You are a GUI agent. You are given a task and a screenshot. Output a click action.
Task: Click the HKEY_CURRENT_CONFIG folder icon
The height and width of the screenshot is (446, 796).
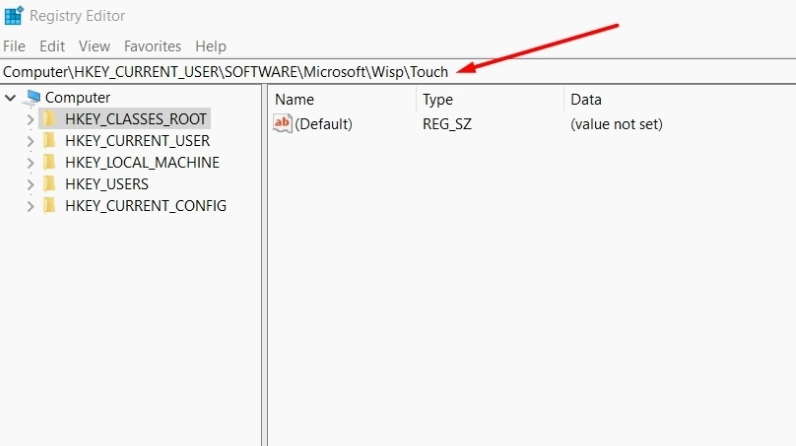pyautogui.click(x=50, y=206)
